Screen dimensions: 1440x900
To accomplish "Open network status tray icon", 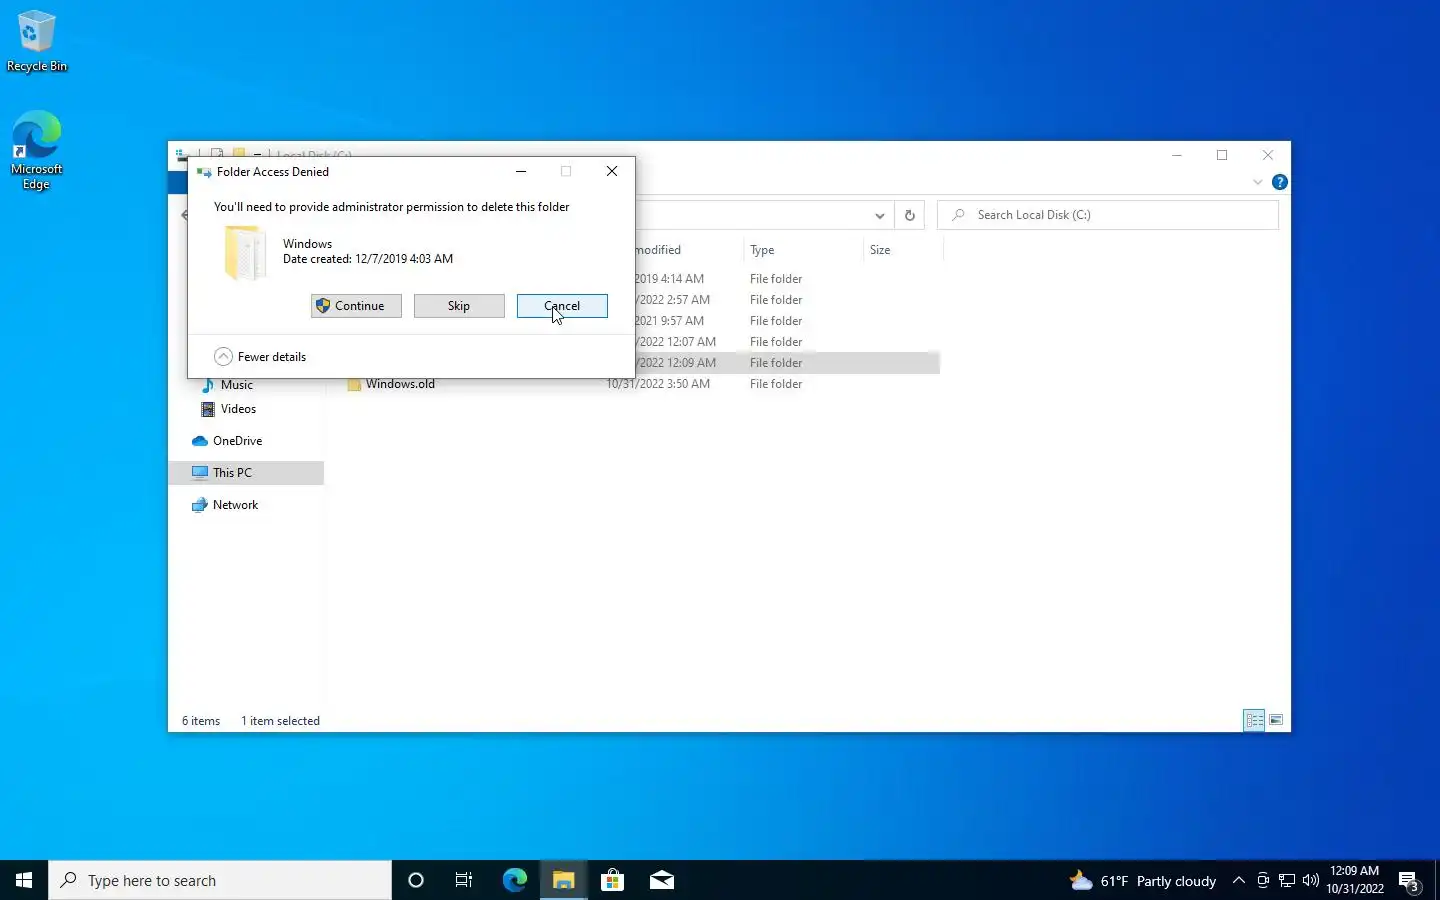I will pos(1287,880).
